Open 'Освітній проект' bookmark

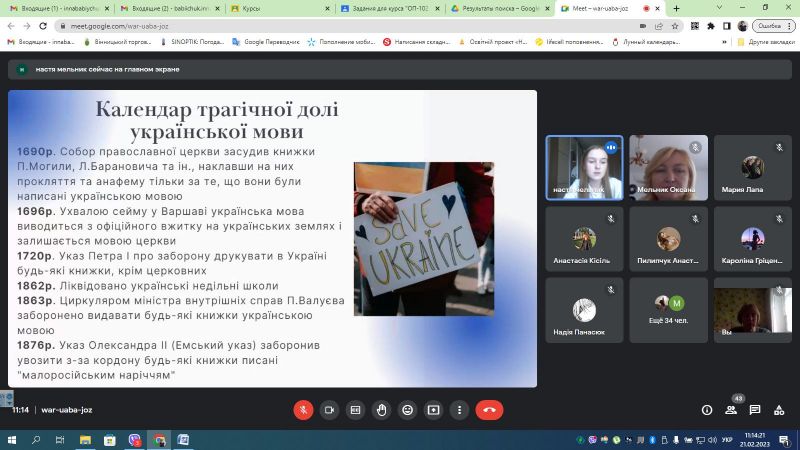tap(493, 42)
